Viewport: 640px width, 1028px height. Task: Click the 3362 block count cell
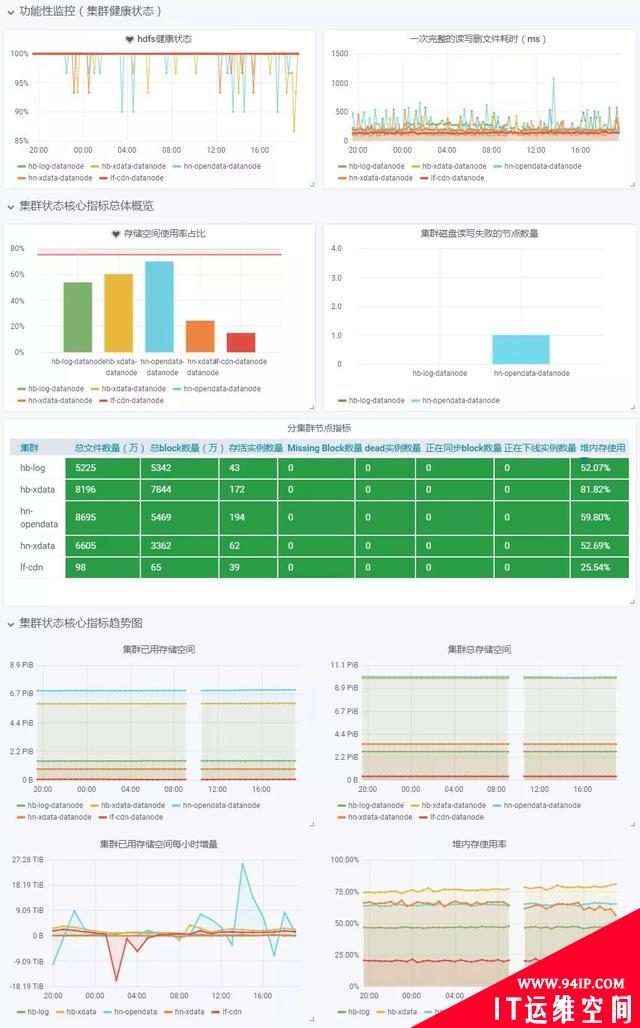click(180, 545)
